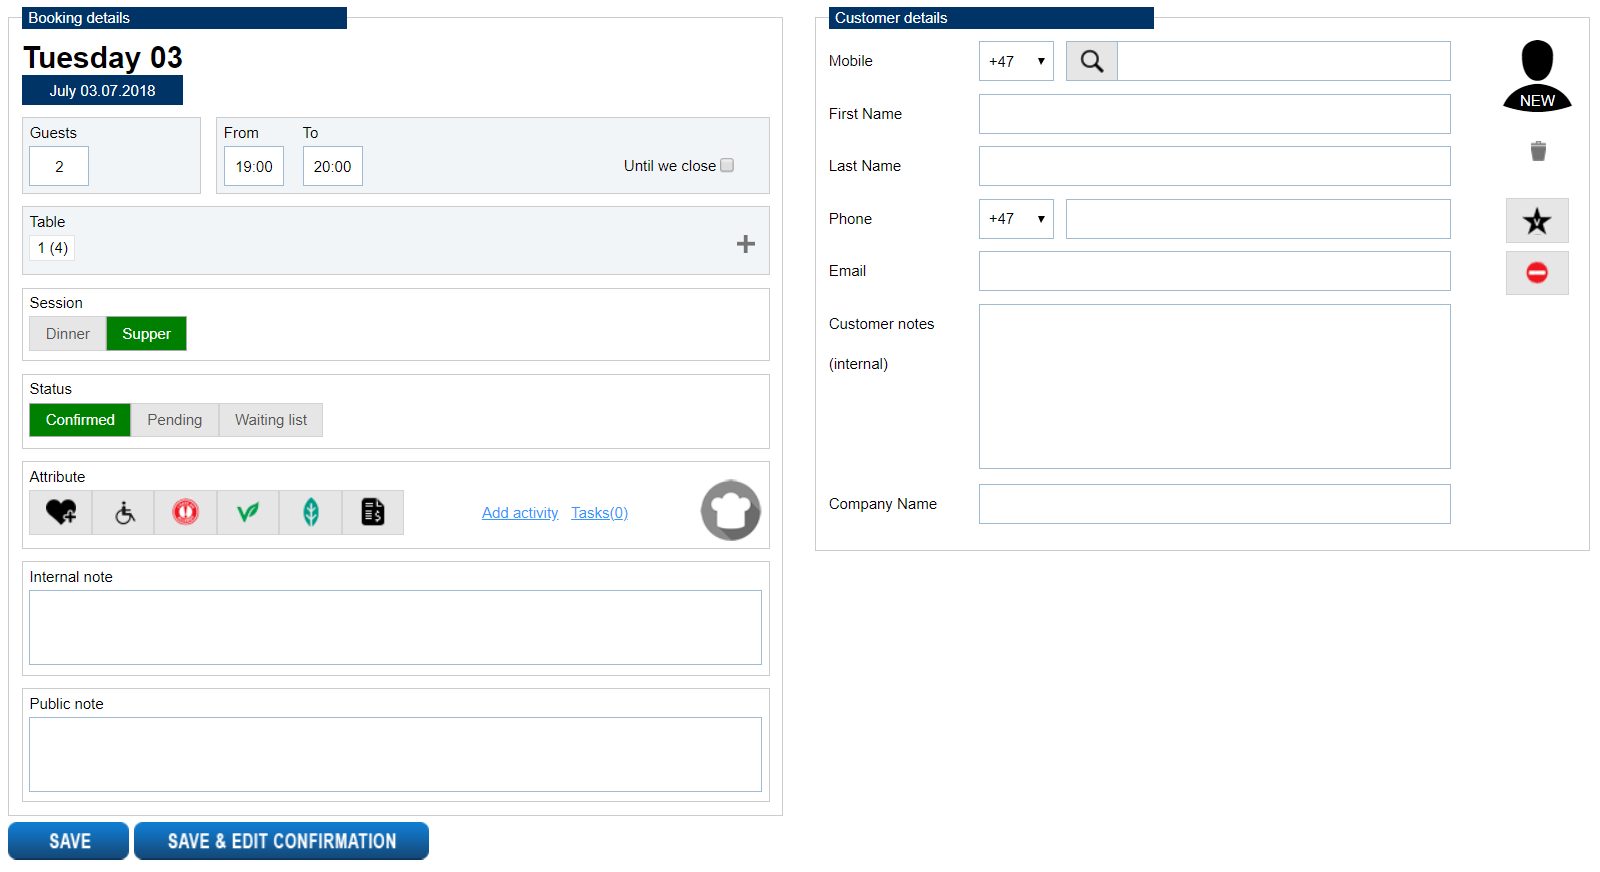Select the red allergy alert attribute
Viewport: 1600px width, 872px height.
(186, 512)
